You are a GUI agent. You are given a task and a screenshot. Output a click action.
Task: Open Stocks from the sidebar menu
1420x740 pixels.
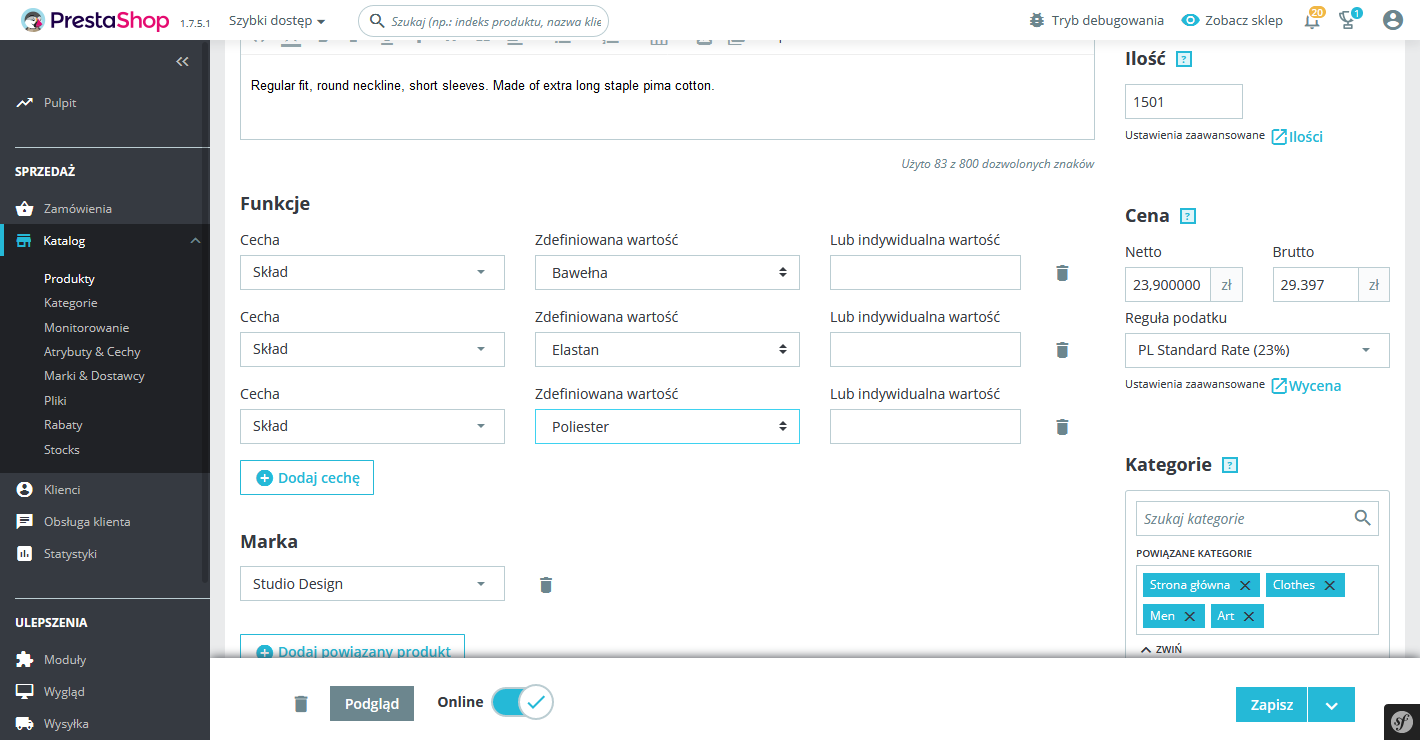pos(62,448)
